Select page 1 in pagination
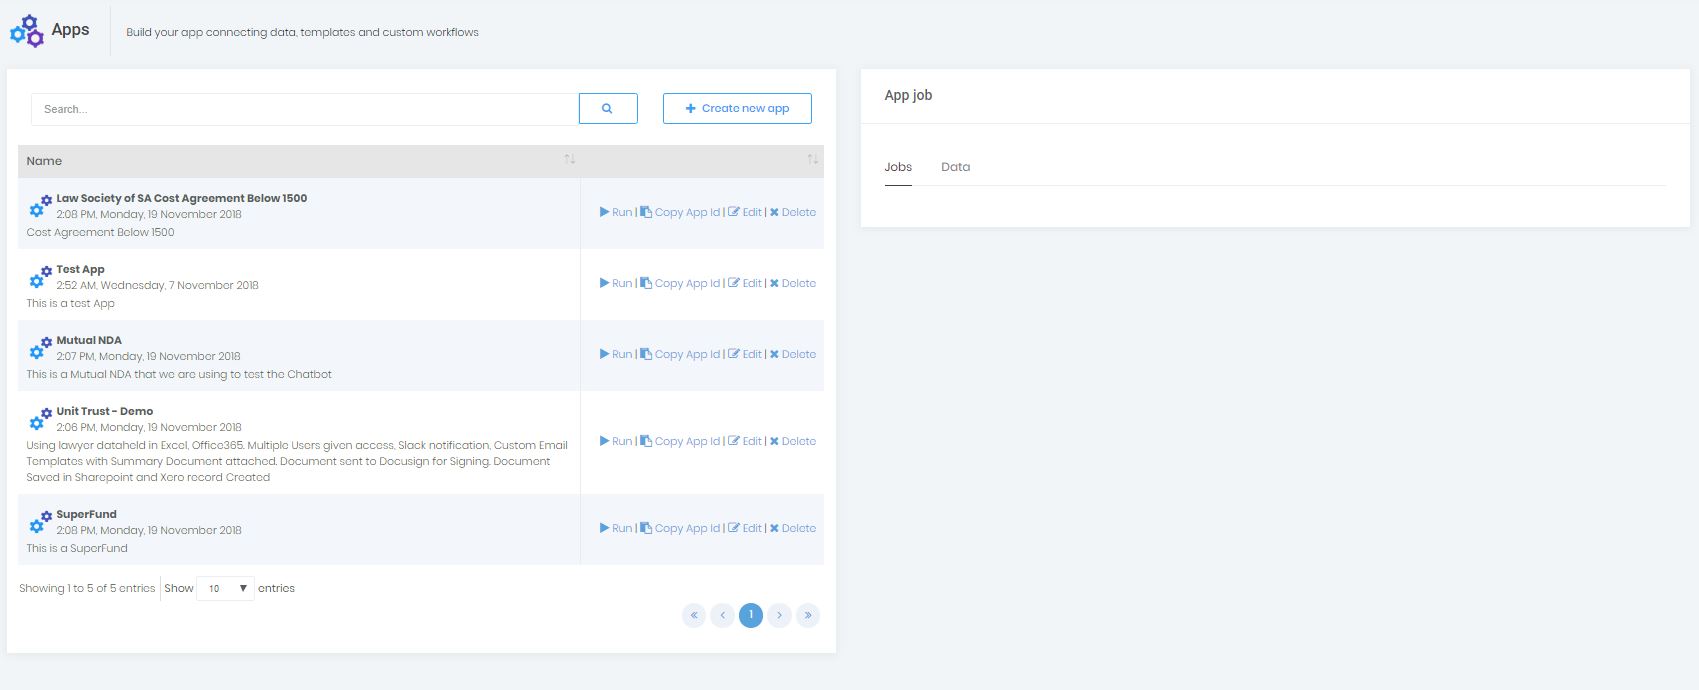The width and height of the screenshot is (1699, 690). [x=751, y=615]
